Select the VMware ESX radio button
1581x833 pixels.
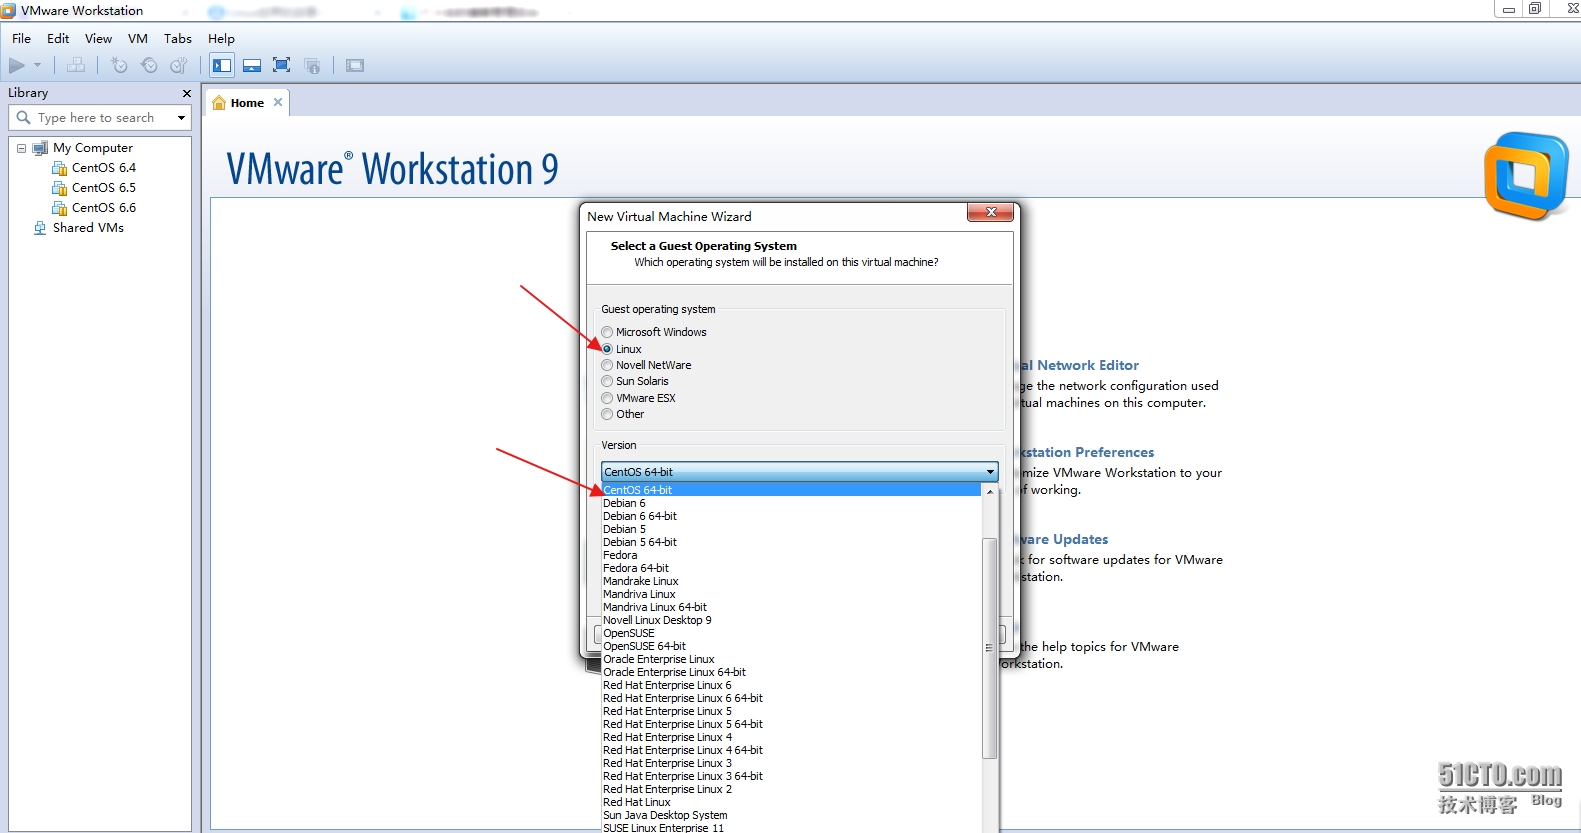coord(607,398)
